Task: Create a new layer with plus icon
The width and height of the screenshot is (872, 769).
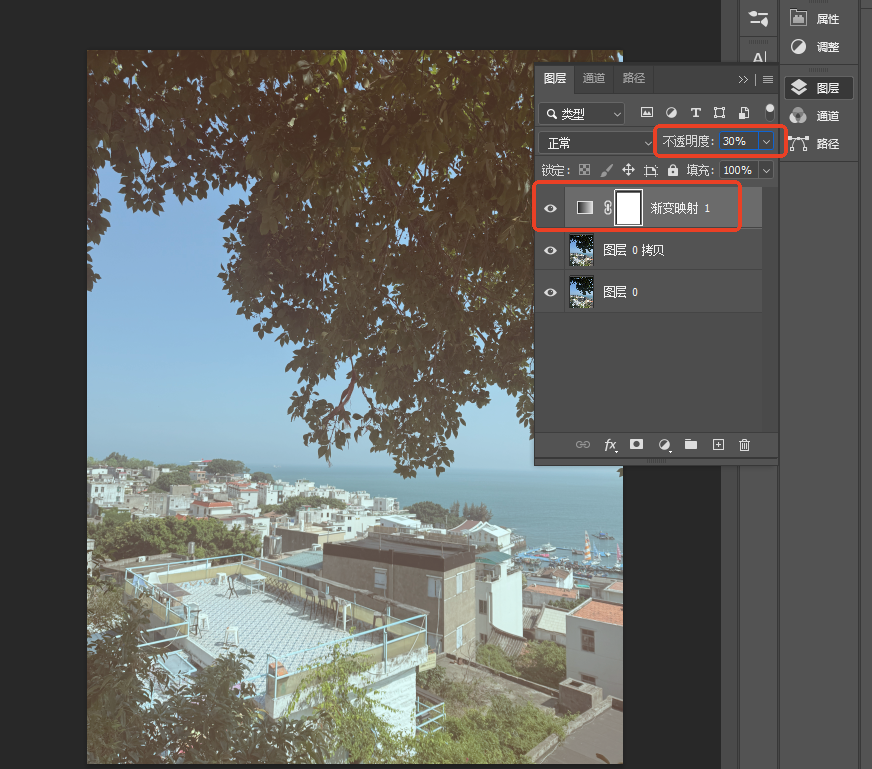Action: coord(718,445)
